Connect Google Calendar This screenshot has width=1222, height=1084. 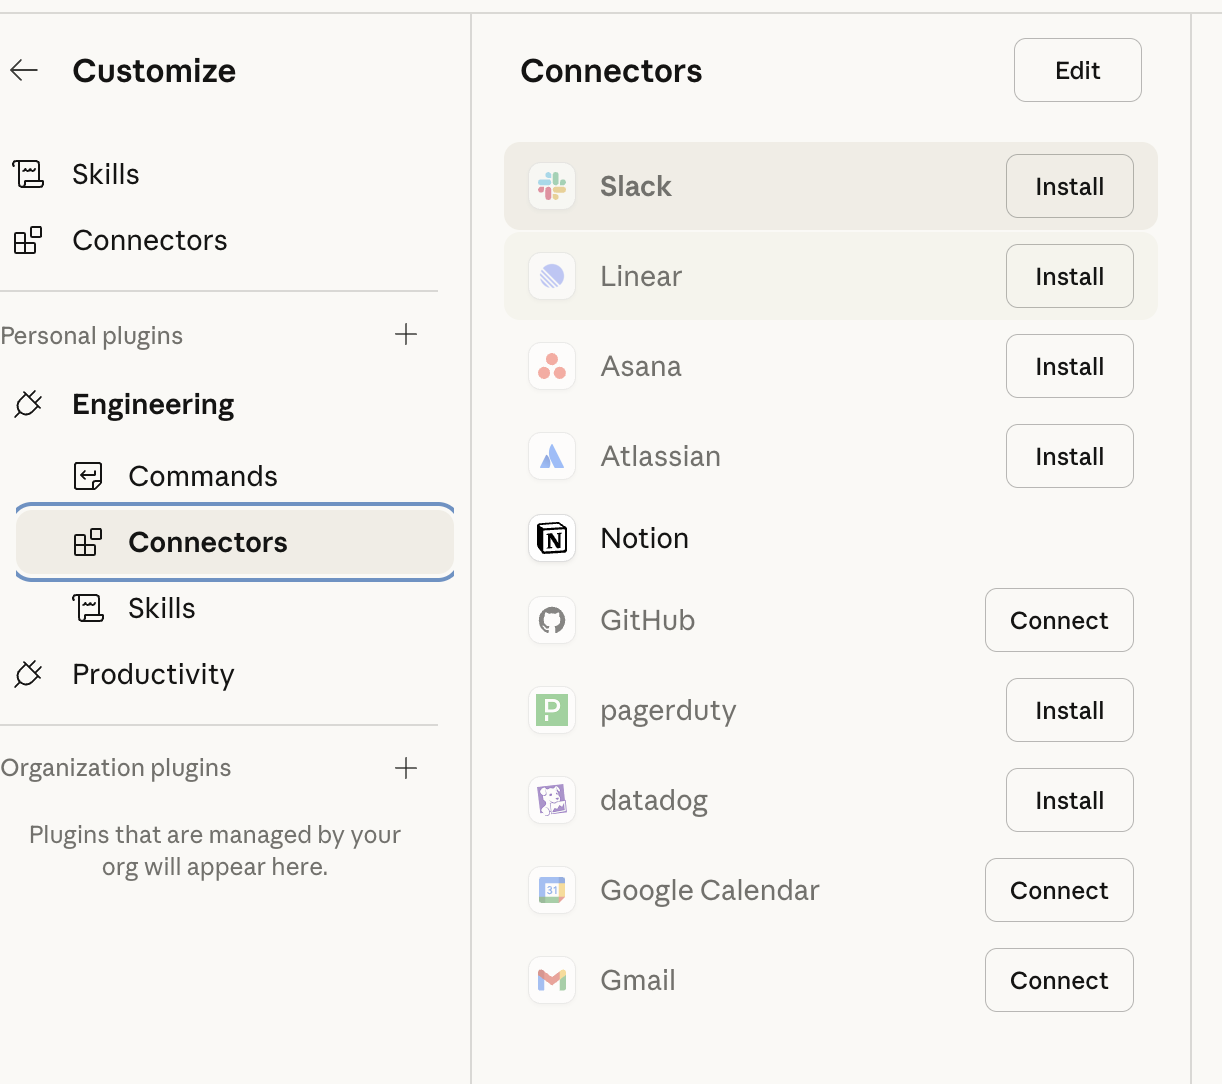1059,890
